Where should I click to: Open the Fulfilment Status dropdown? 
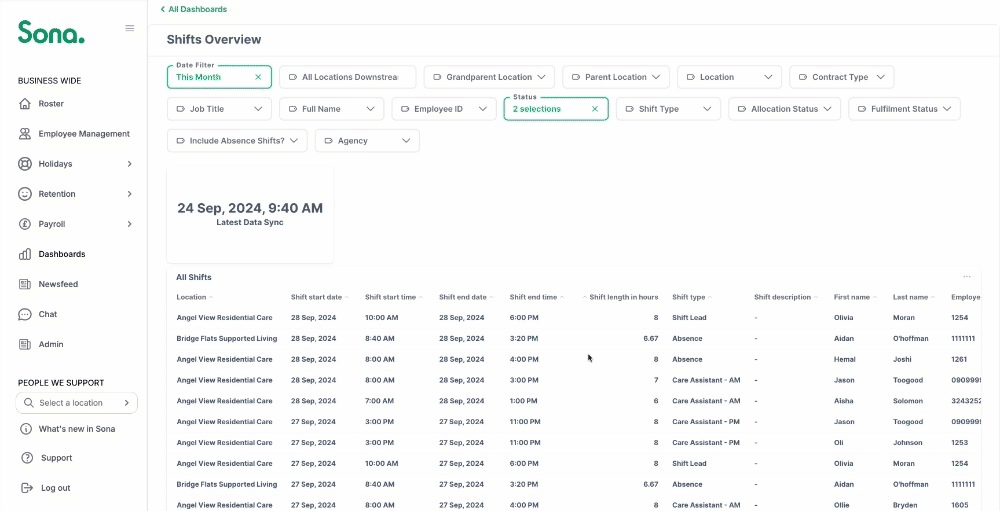click(x=904, y=109)
